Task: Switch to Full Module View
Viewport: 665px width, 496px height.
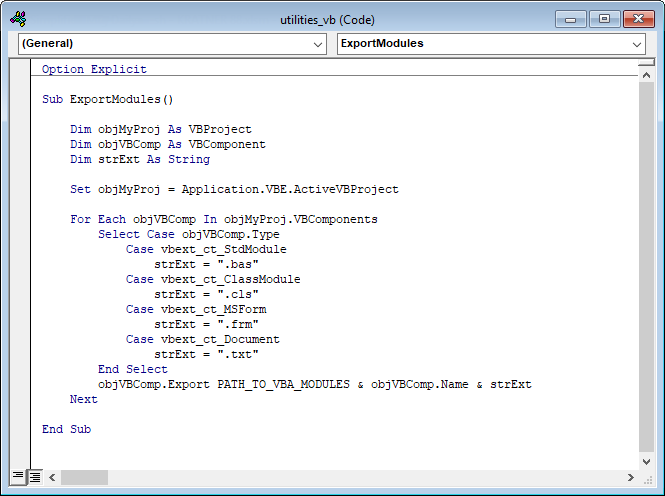Action: coord(35,477)
